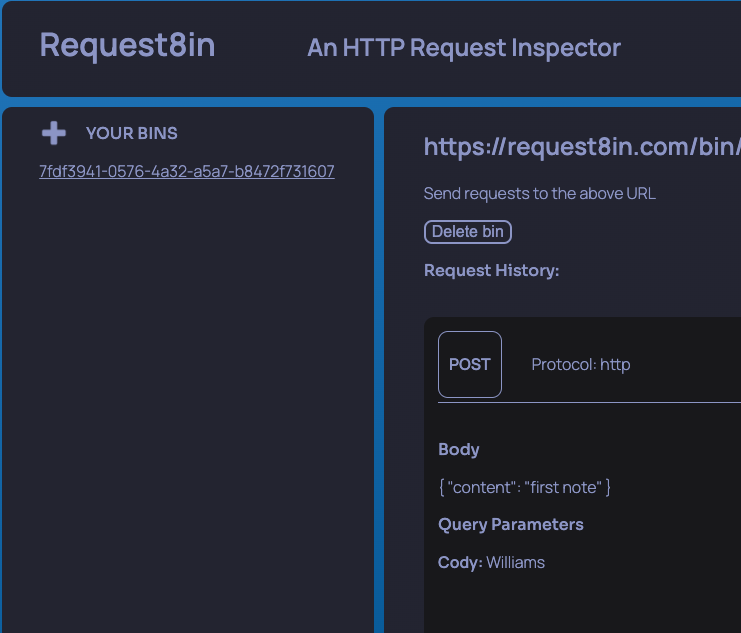The width and height of the screenshot is (741, 633).
Task: Open bin 7fdf3941-0576-4a32-a5a7-b8472f731607
Action: point(187,171)
